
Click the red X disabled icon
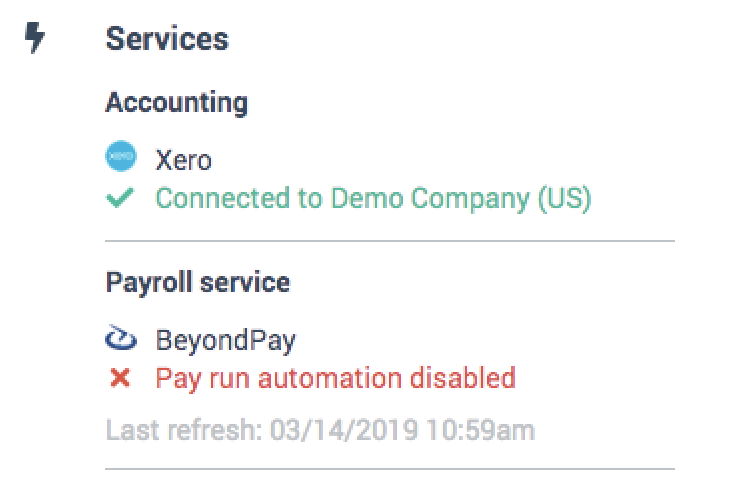tap(120, 378)
